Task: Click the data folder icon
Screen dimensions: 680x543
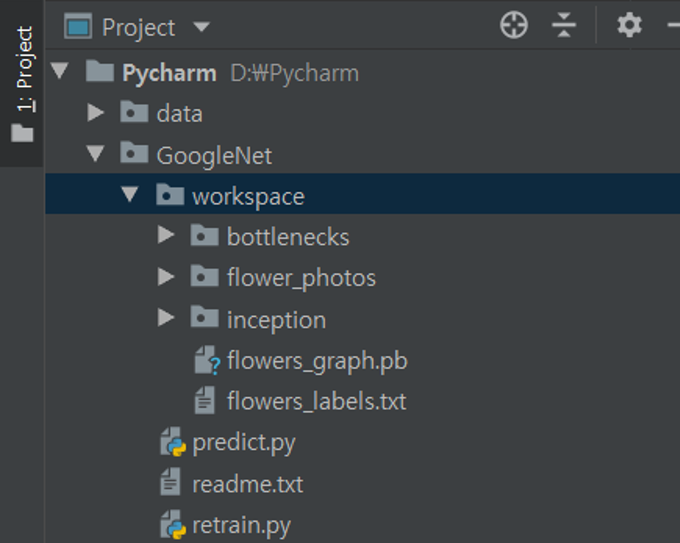Action: tap(134, 111)
